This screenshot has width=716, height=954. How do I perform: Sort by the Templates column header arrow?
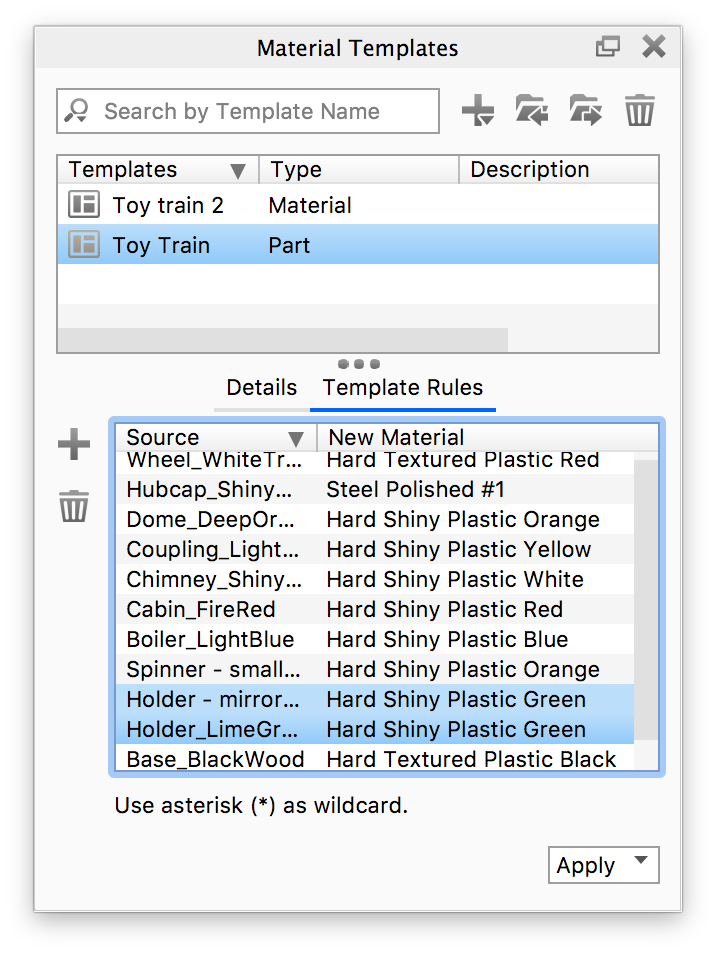(x=238, y=171)
